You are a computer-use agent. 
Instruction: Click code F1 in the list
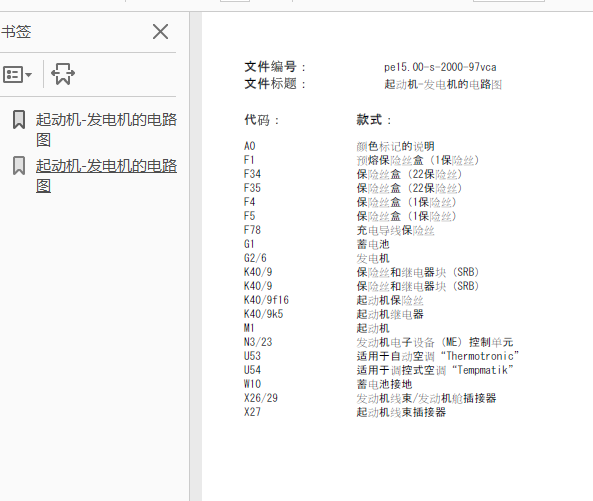coord(249,160)
